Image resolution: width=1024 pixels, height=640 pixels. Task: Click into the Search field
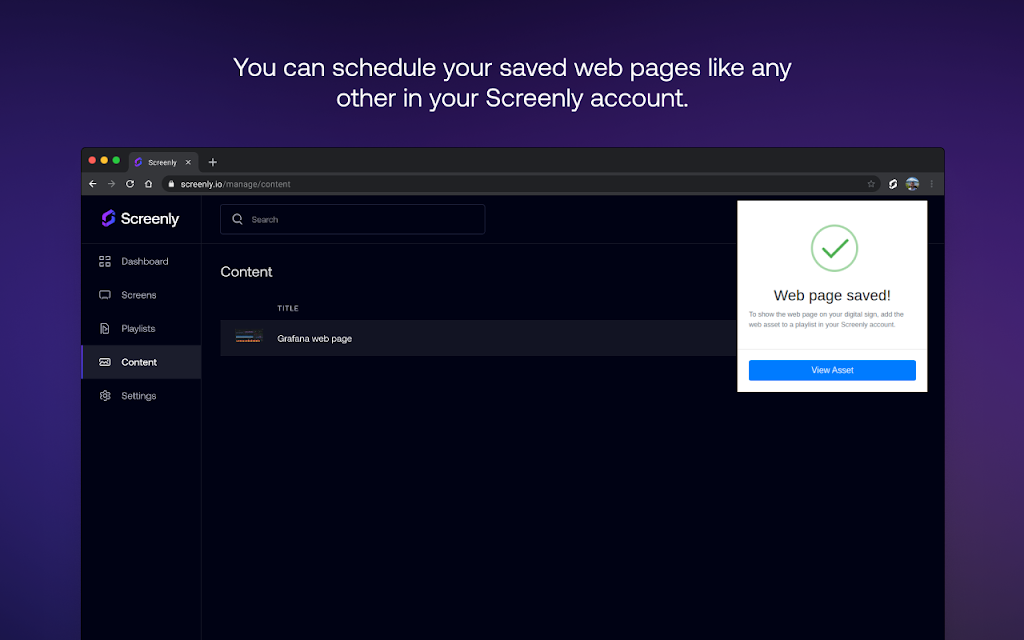[x=353, y=219]
